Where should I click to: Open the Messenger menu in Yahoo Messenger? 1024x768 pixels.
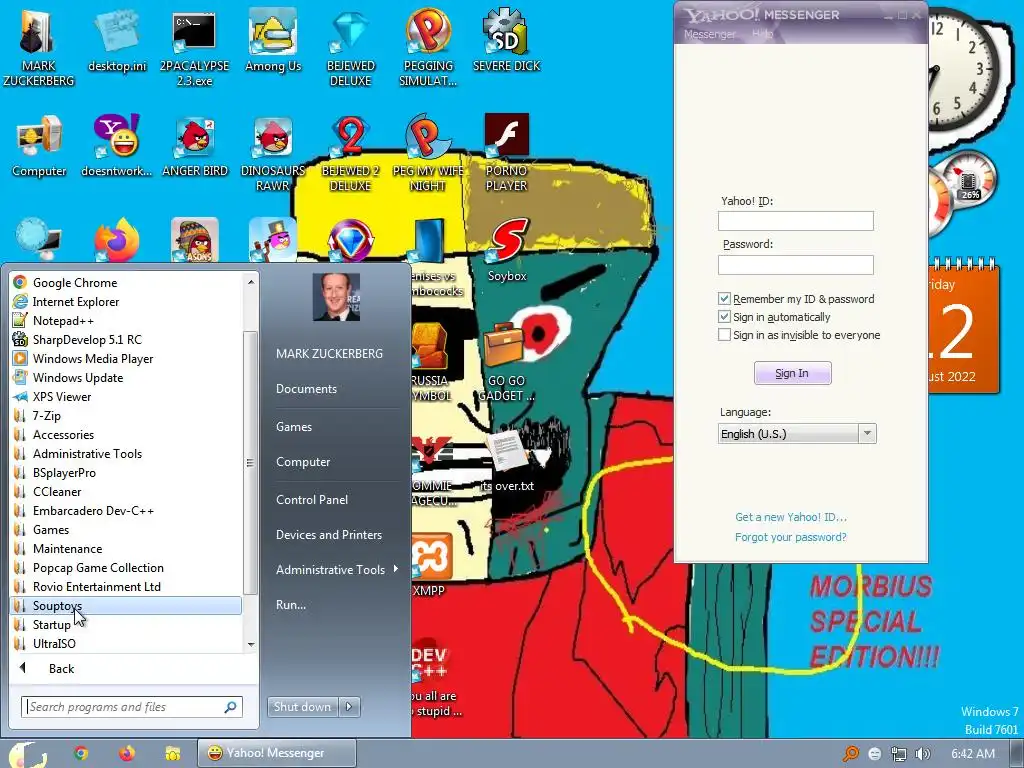(x=709, y=34)
